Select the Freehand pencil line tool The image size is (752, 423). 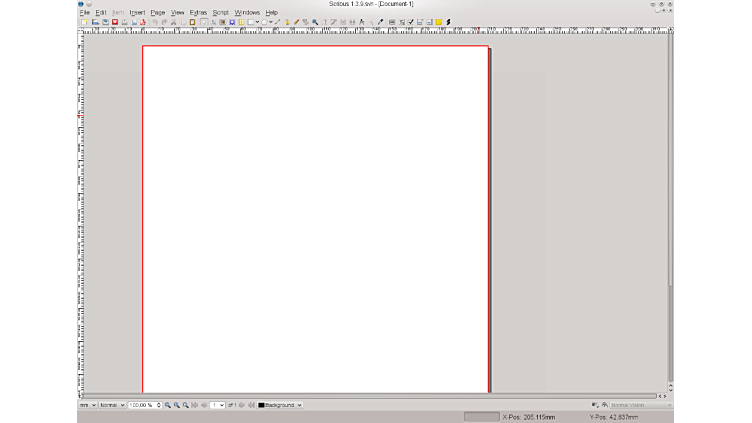[x=296, y=22]
